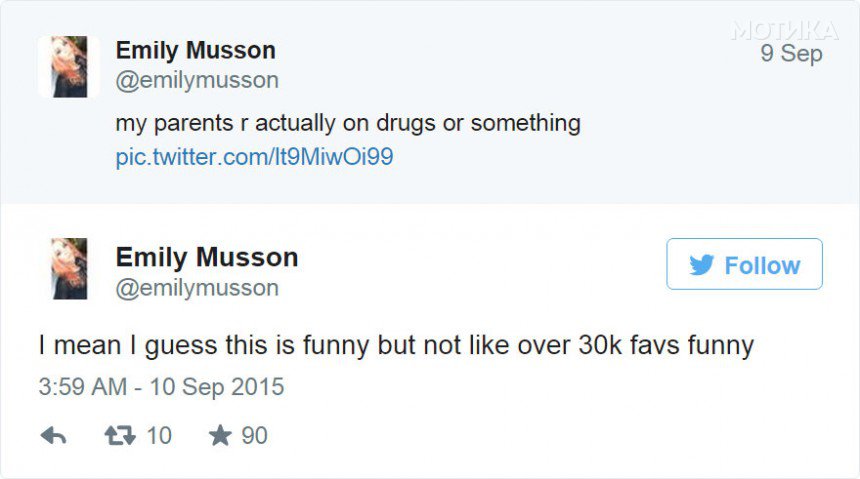Click the star favorite icon
This screenshot has height=479, width=860.
(x=220, y=436)
